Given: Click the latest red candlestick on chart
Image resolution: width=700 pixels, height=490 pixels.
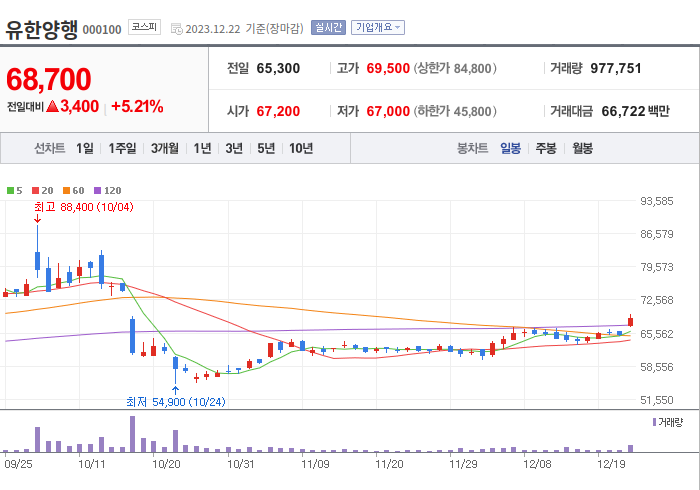Looking at the screenshot, I should 630,321.
